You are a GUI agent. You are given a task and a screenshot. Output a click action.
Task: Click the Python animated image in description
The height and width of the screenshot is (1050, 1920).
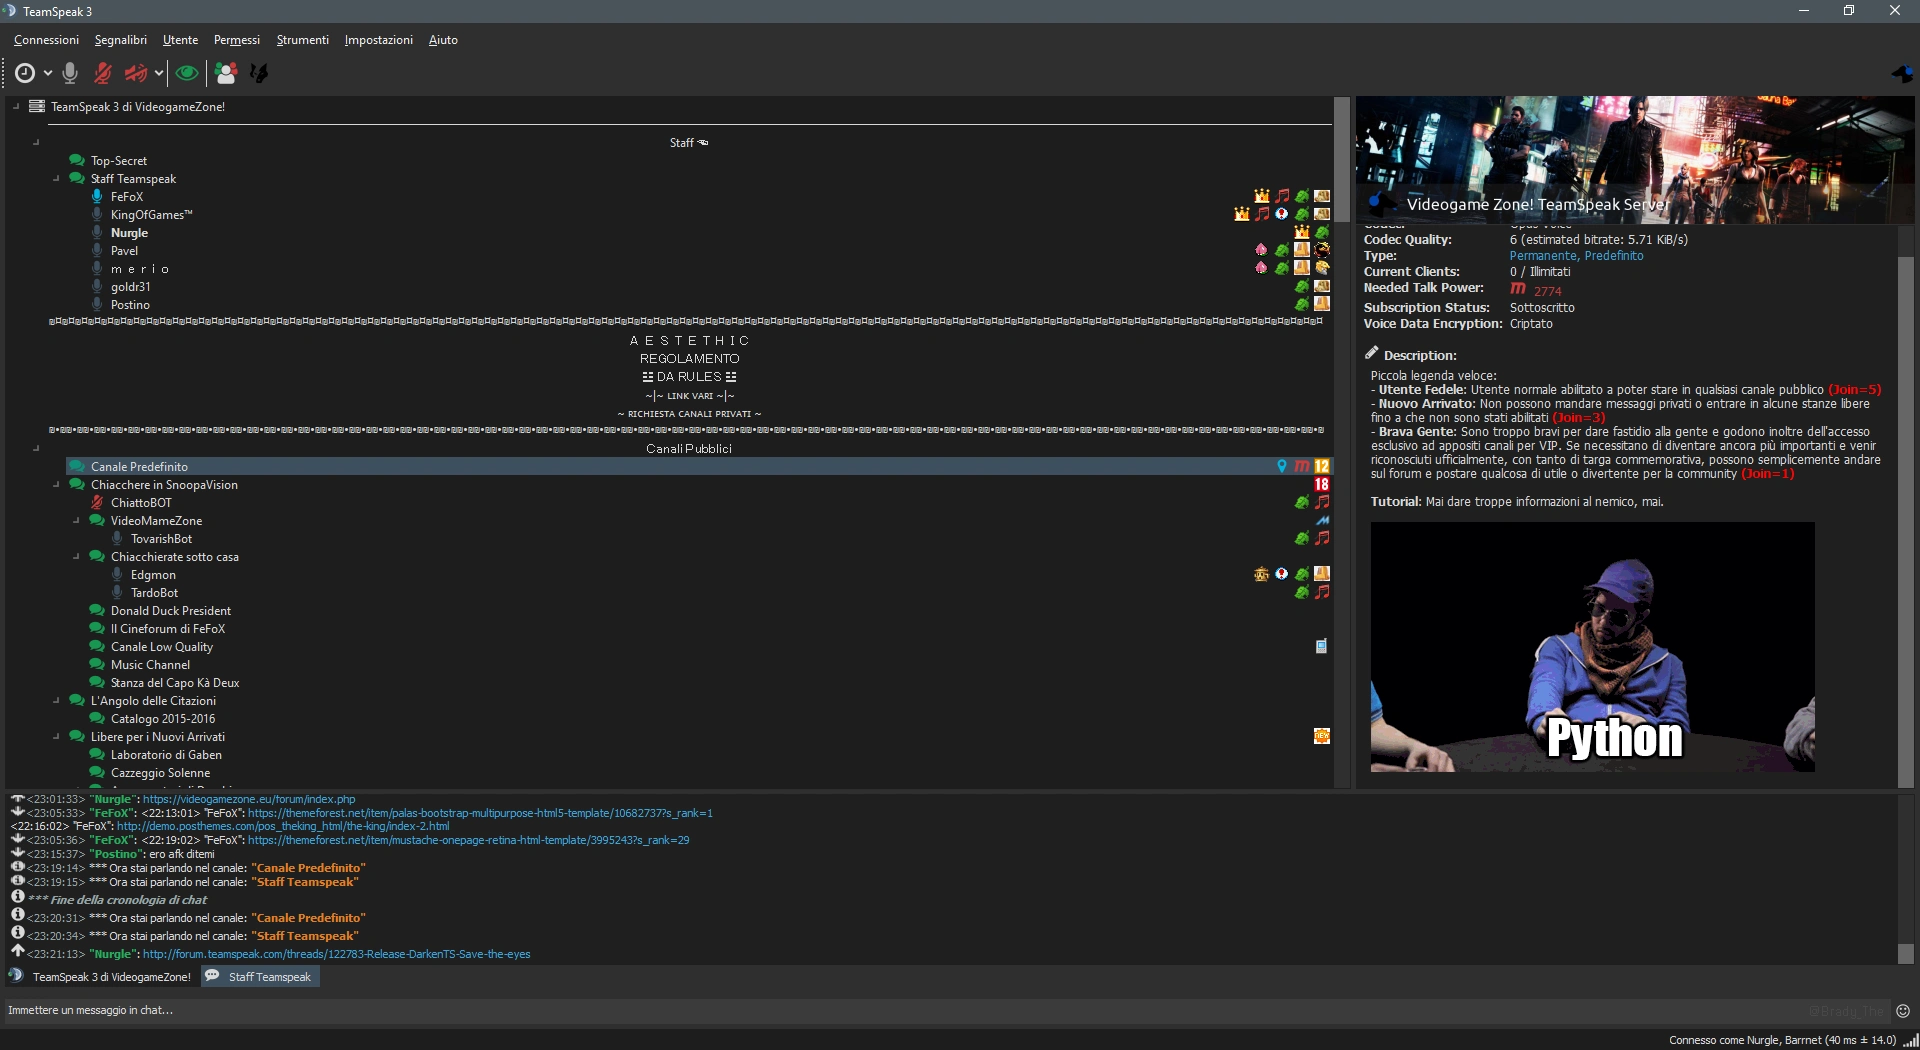click(x=1593, y=647)
